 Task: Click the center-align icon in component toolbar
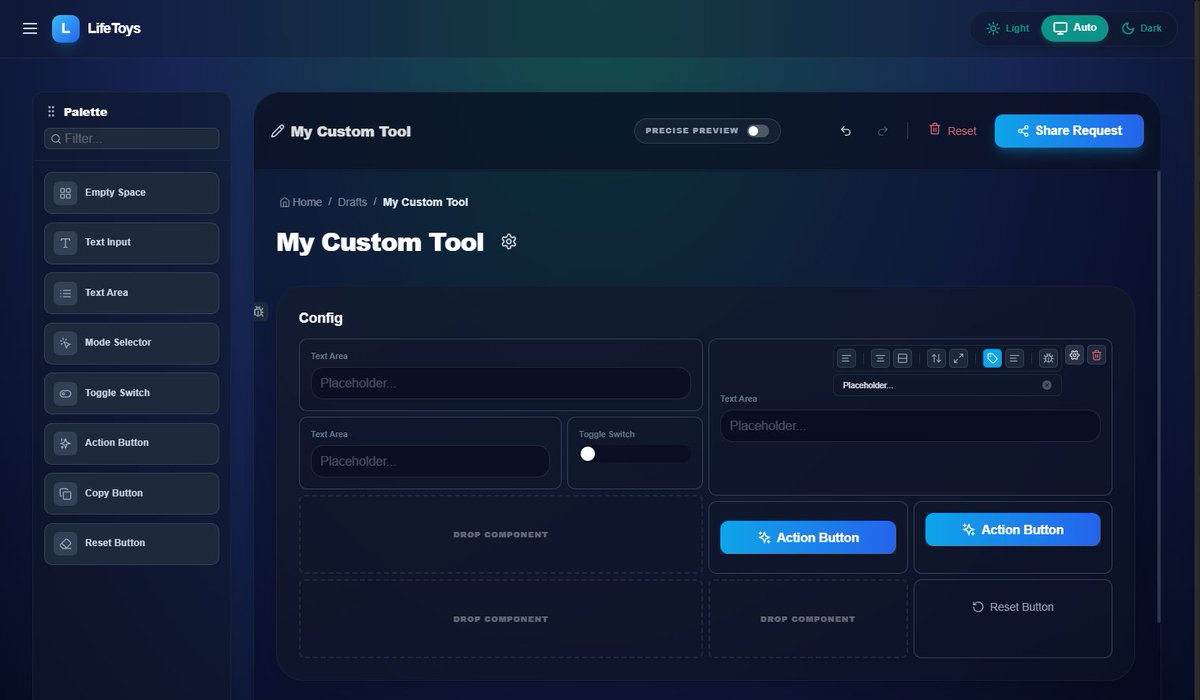pyautogui.click(x=880, y=358)
